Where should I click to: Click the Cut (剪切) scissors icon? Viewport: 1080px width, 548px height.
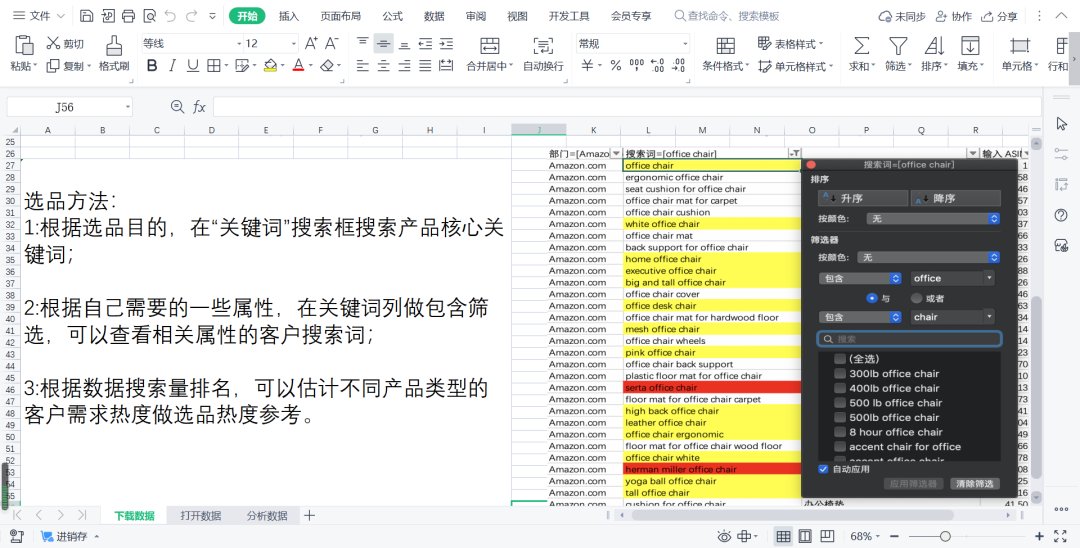pos(53,43)
